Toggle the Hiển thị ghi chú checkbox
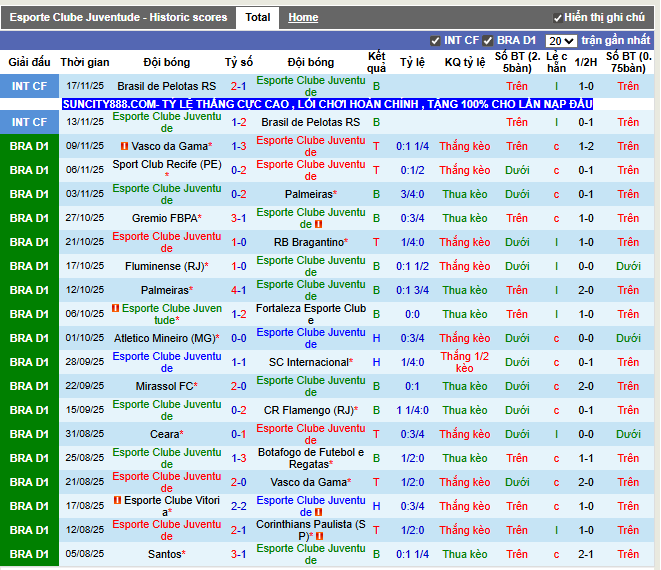661x570 pixels. point(557,18)
